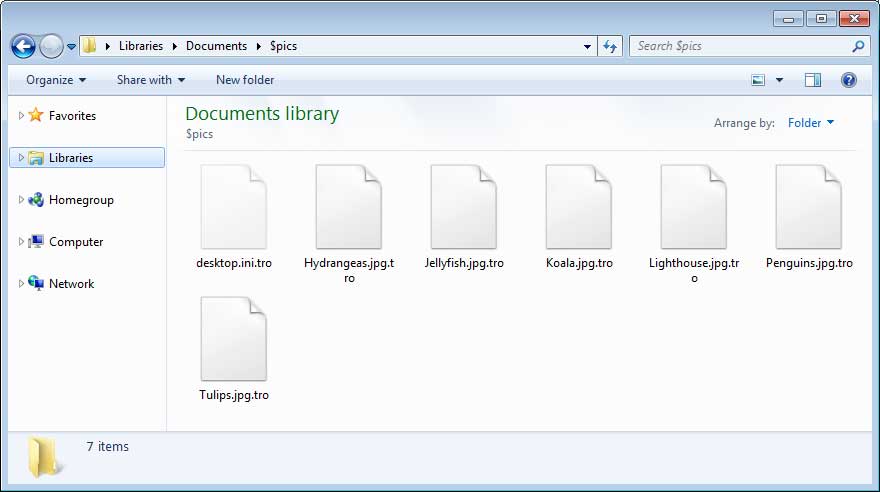Screen dimensions: 880x492
Task: Open the address bar previous locations dropdown
Action: (x=587, y=47)
